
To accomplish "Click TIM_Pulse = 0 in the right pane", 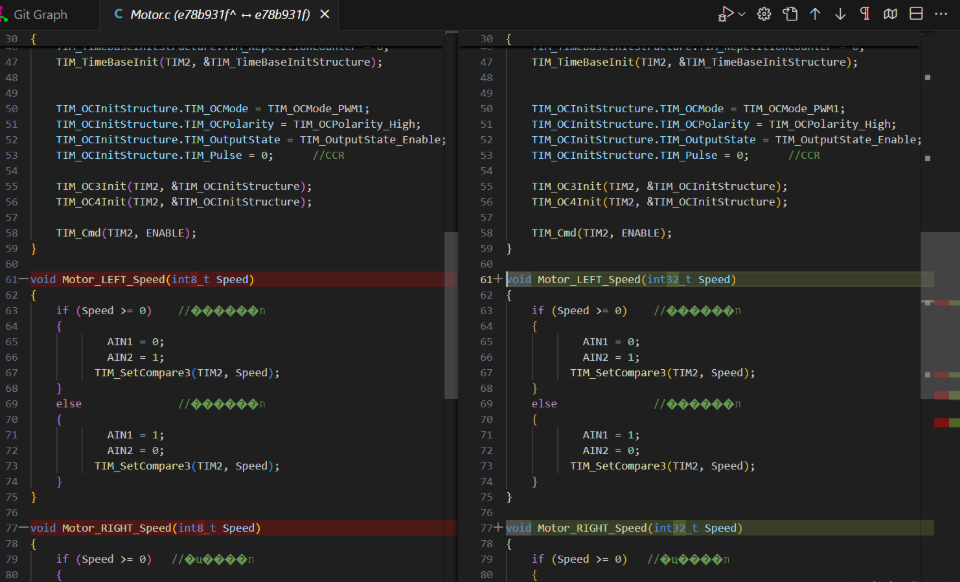I will click(x=640, y=155).
